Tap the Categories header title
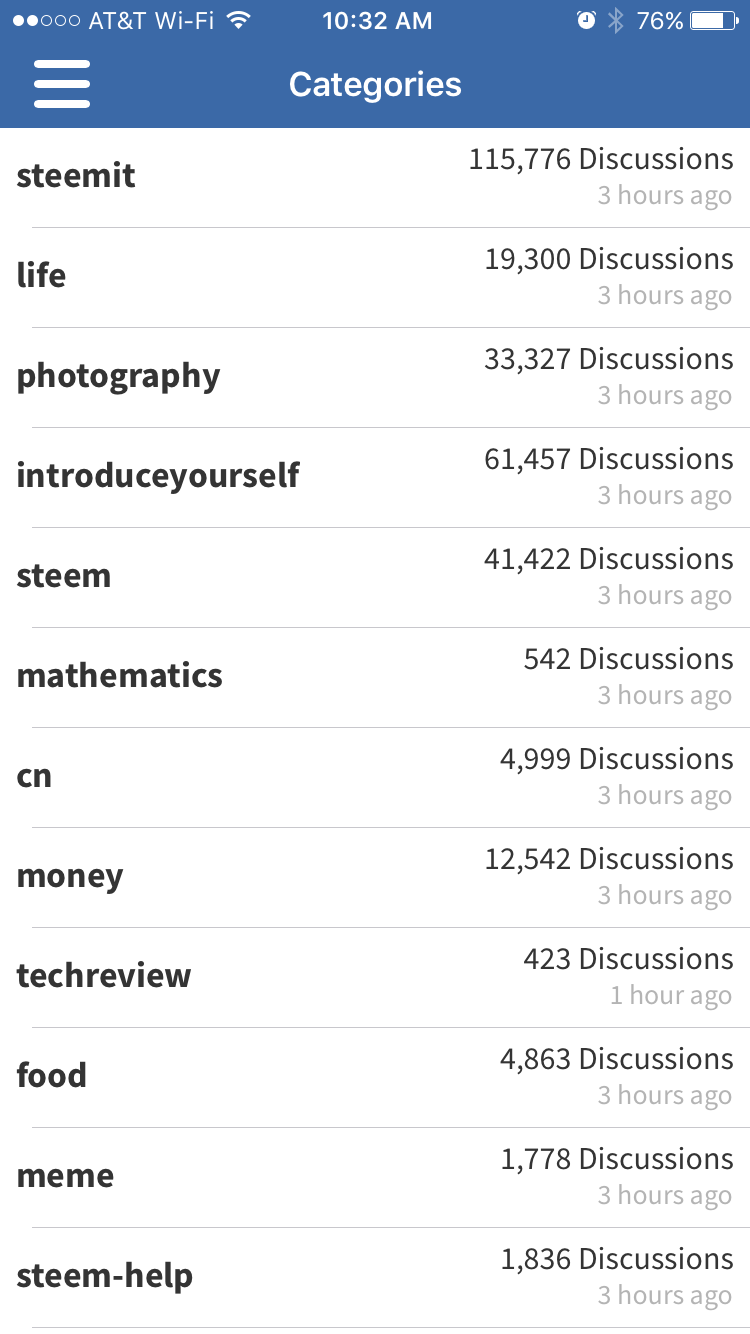 [375, 84]
